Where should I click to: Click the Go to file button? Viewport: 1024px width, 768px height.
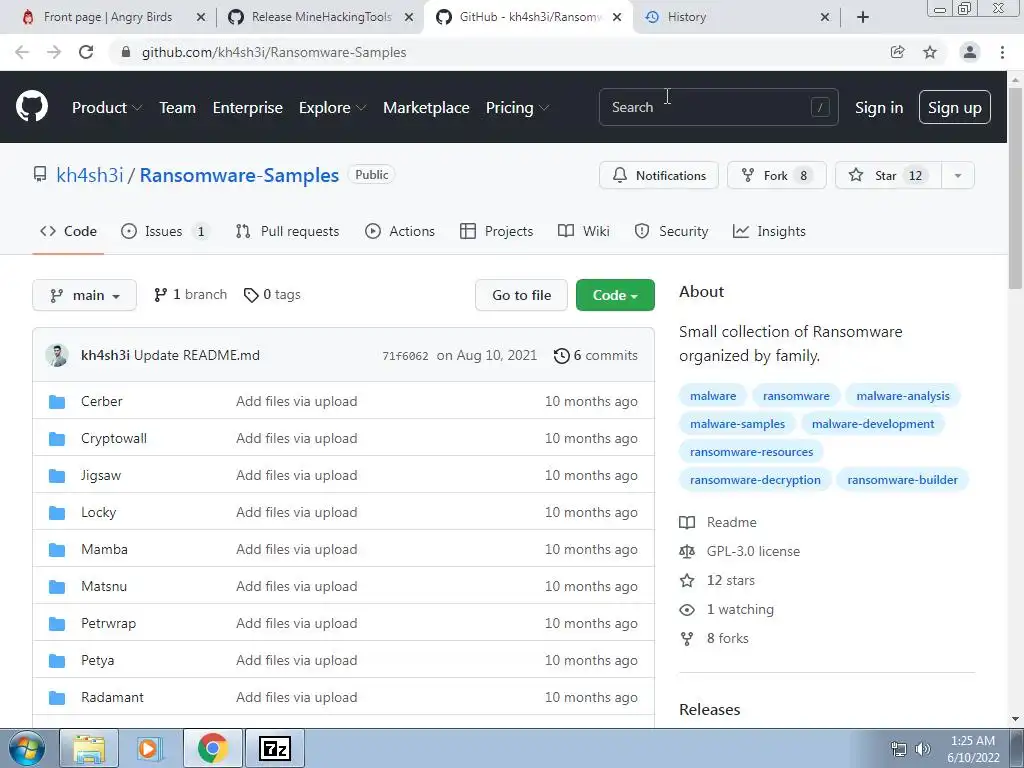click(521, 295)
